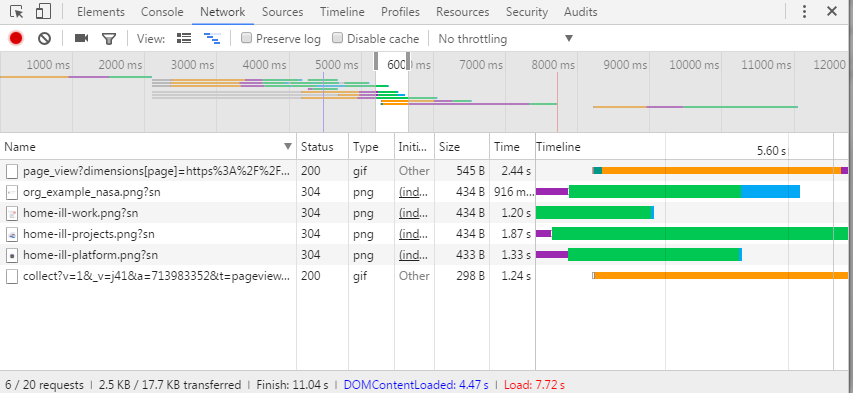This screenshot has width=853, height=393.
Task: Sort by the Size column header
Action: (x=462, y=146)
